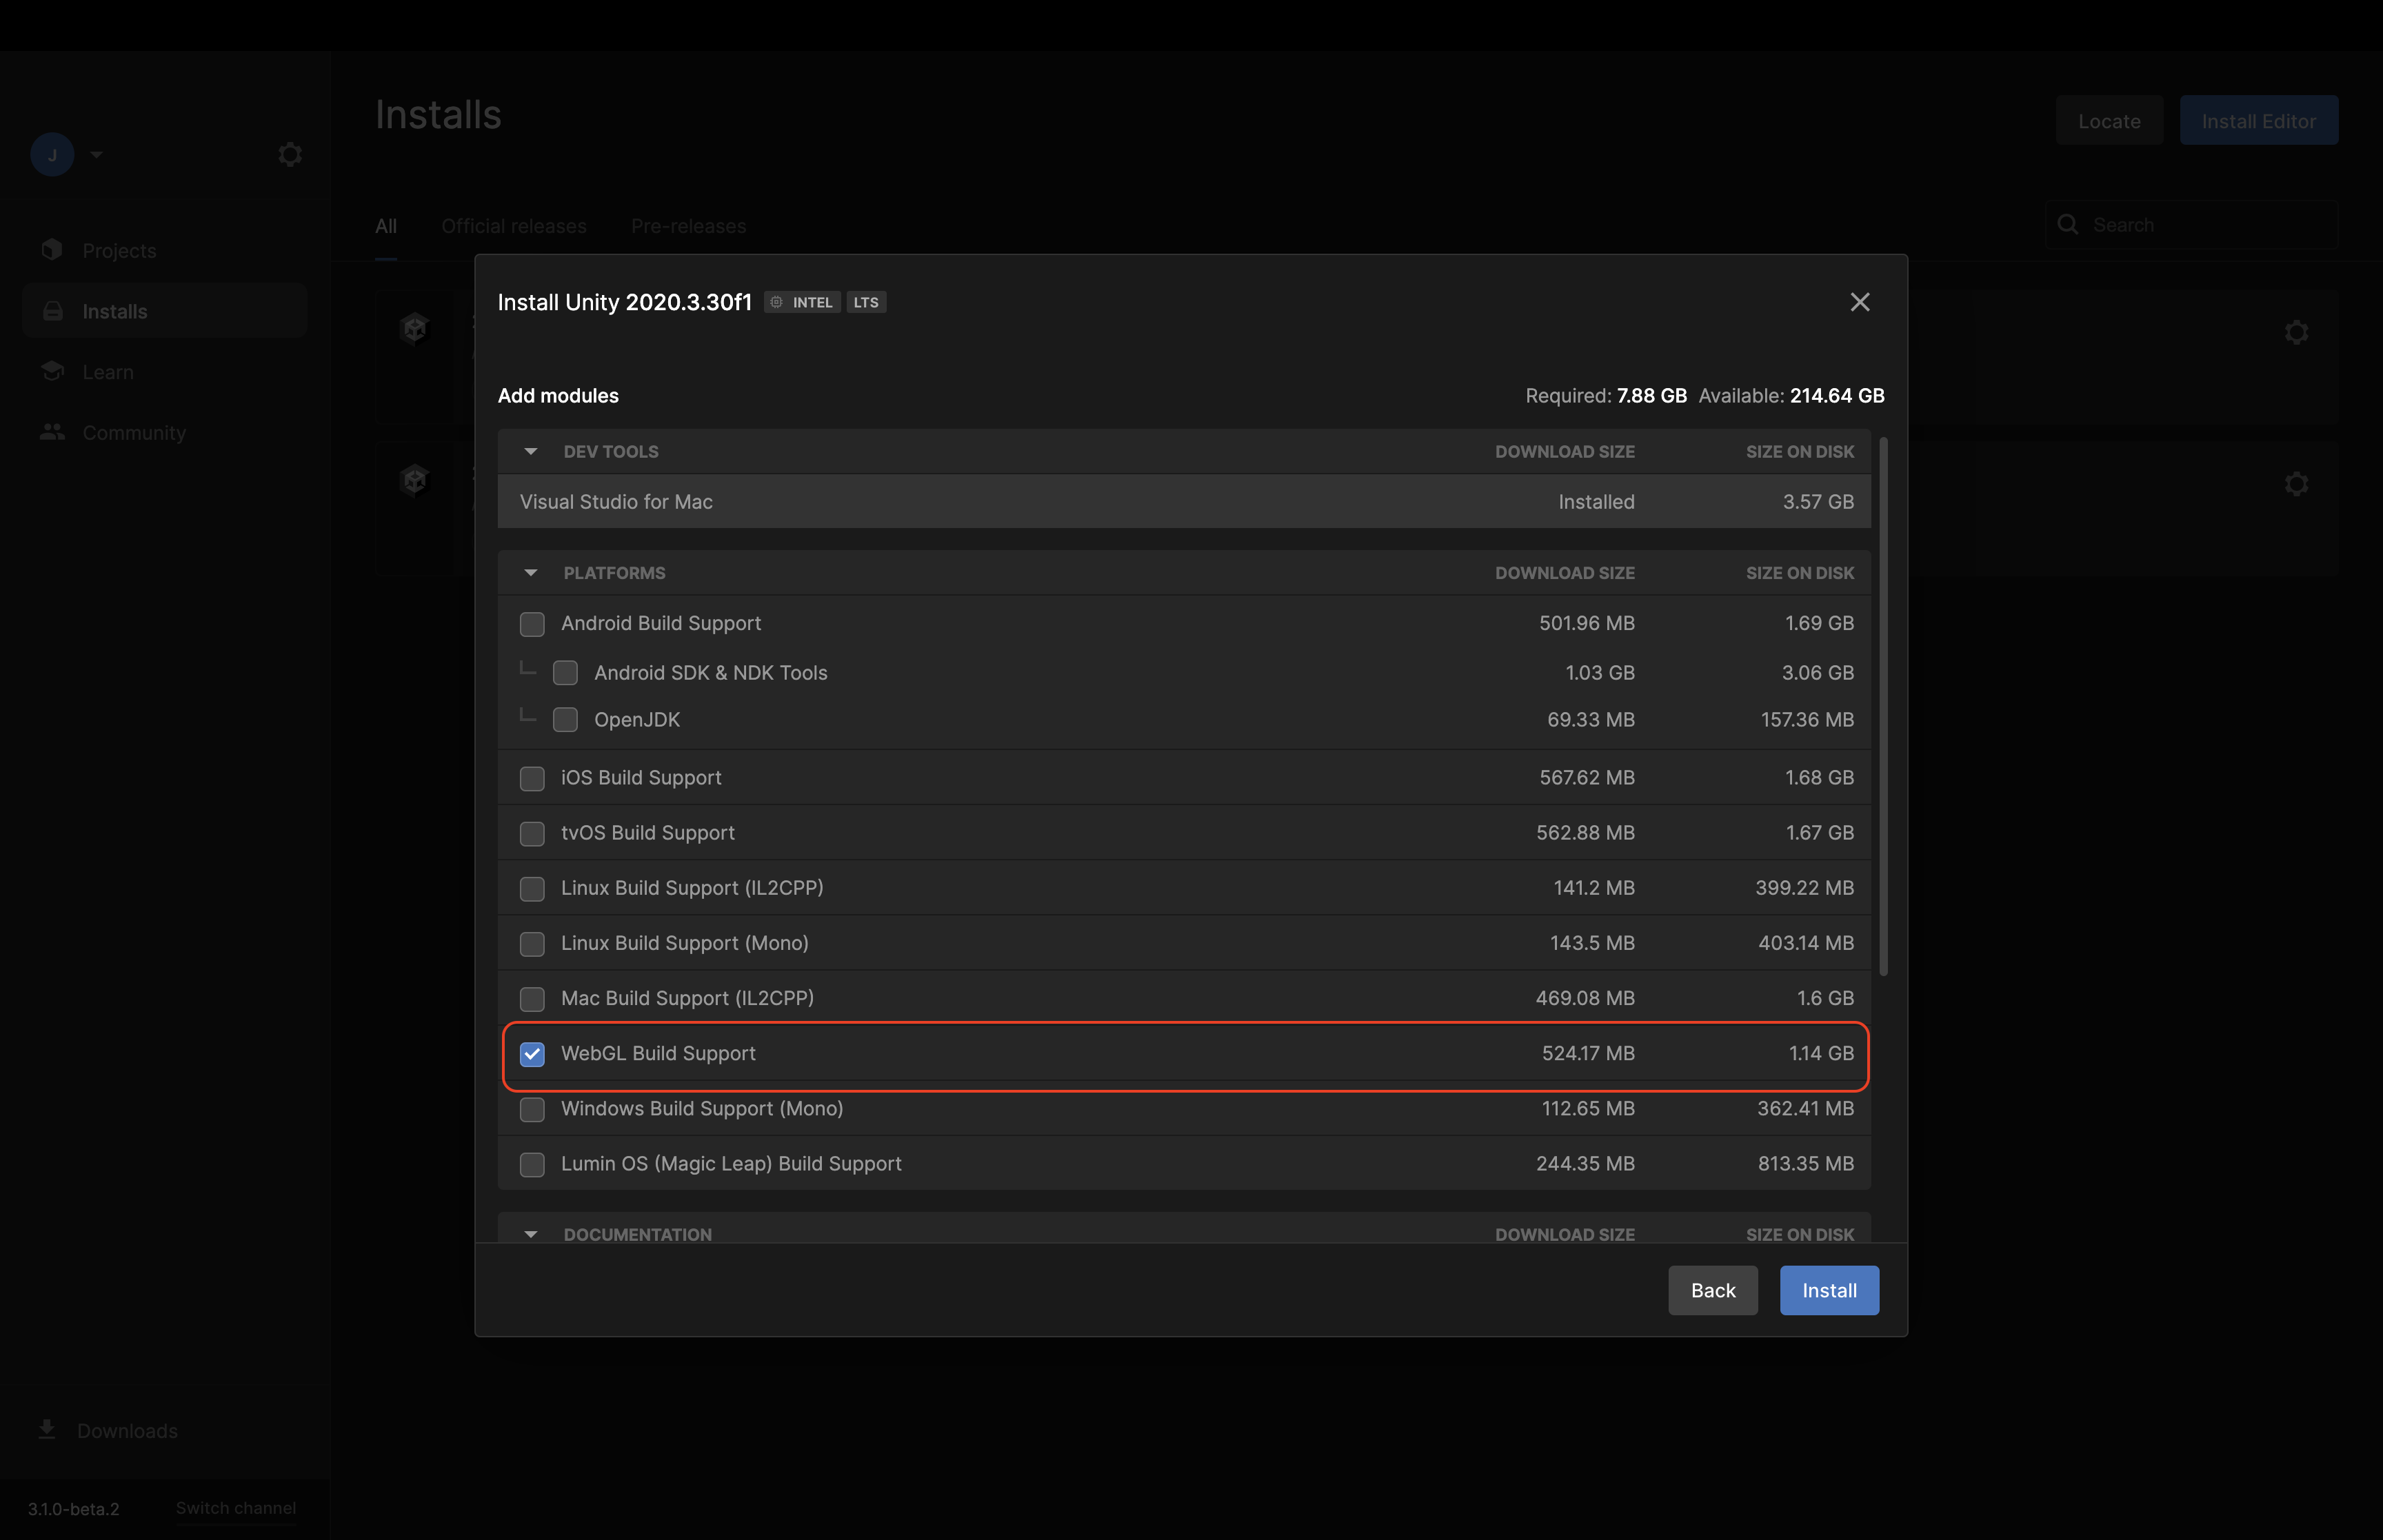Image resolution: width=2383 pixels, height=1540 pixels.
Task: Open settings gear for first installed editor
Action: pos(2296,332)
